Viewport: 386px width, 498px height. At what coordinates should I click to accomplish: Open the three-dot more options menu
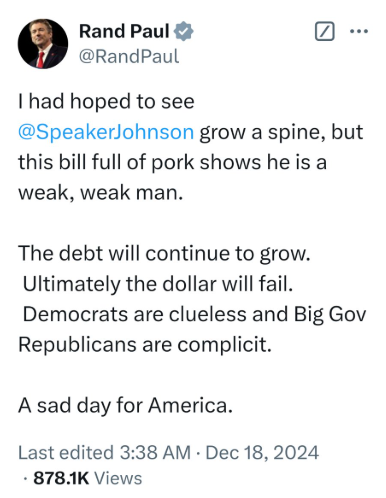click(359, 32)
